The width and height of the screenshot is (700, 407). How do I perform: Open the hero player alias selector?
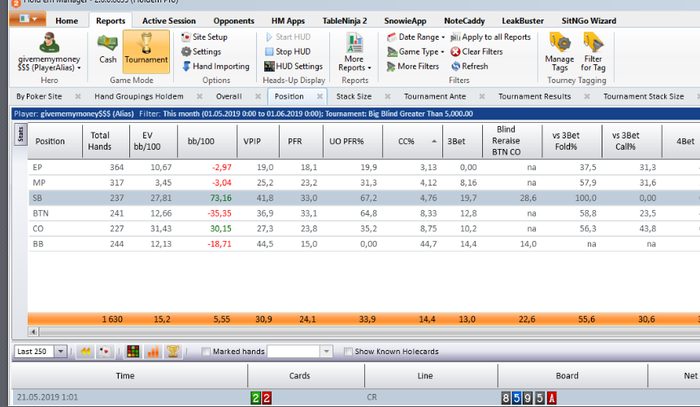49,52
